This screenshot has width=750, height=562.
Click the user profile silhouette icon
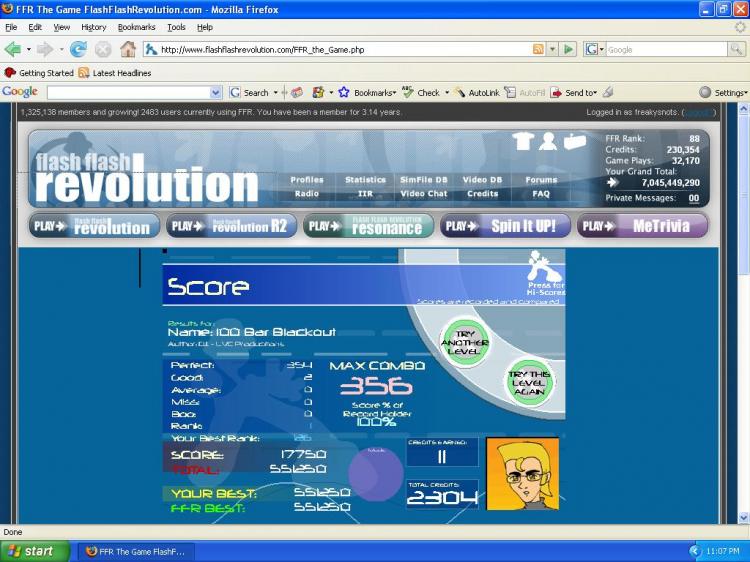tap(548, 142)
